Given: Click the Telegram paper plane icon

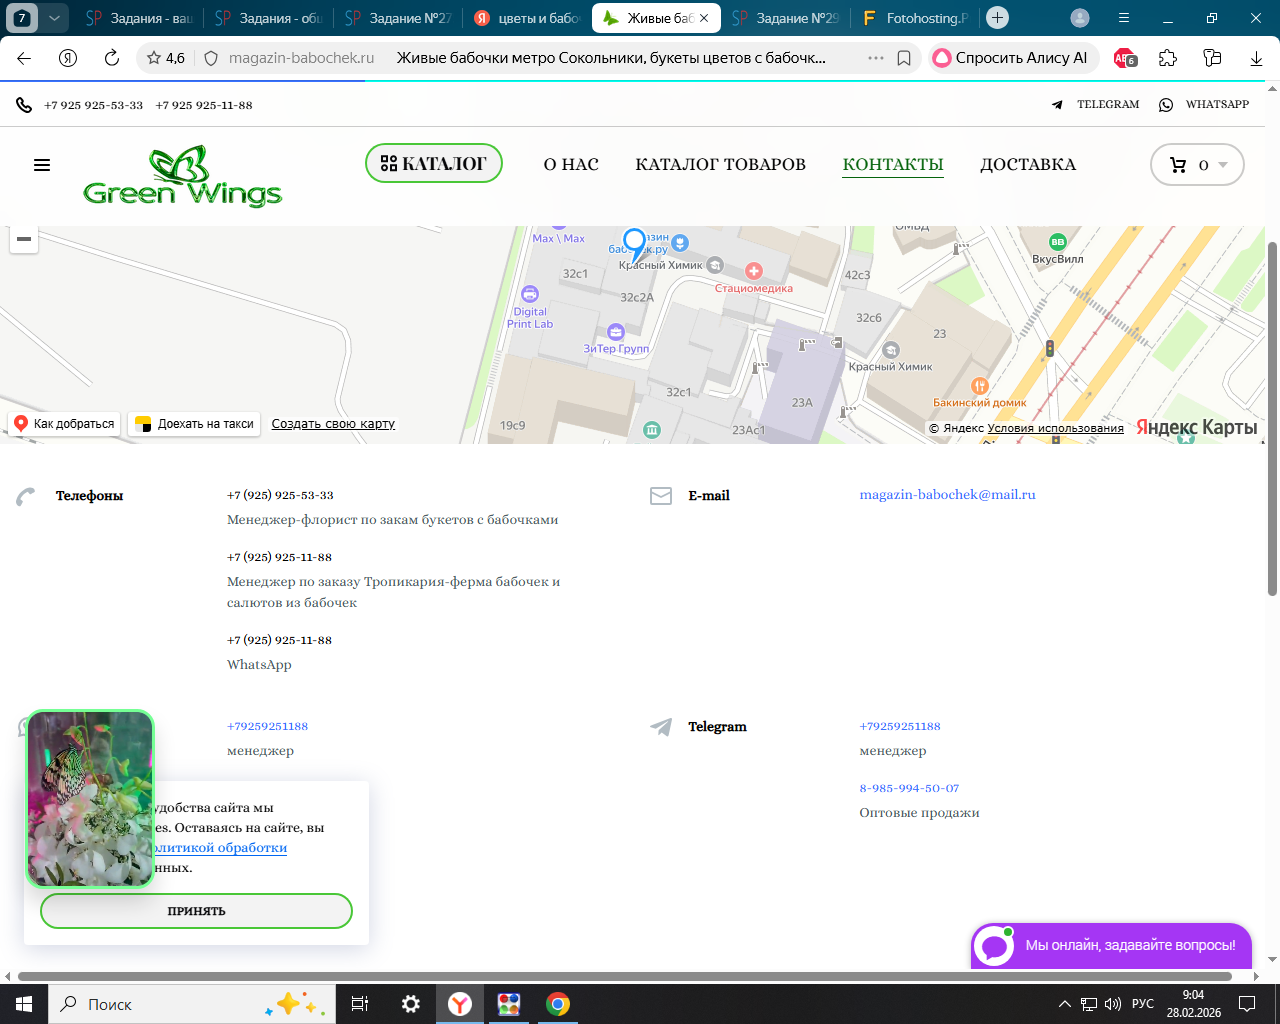Looking at the screenshot, I should [x=661, y=727].
